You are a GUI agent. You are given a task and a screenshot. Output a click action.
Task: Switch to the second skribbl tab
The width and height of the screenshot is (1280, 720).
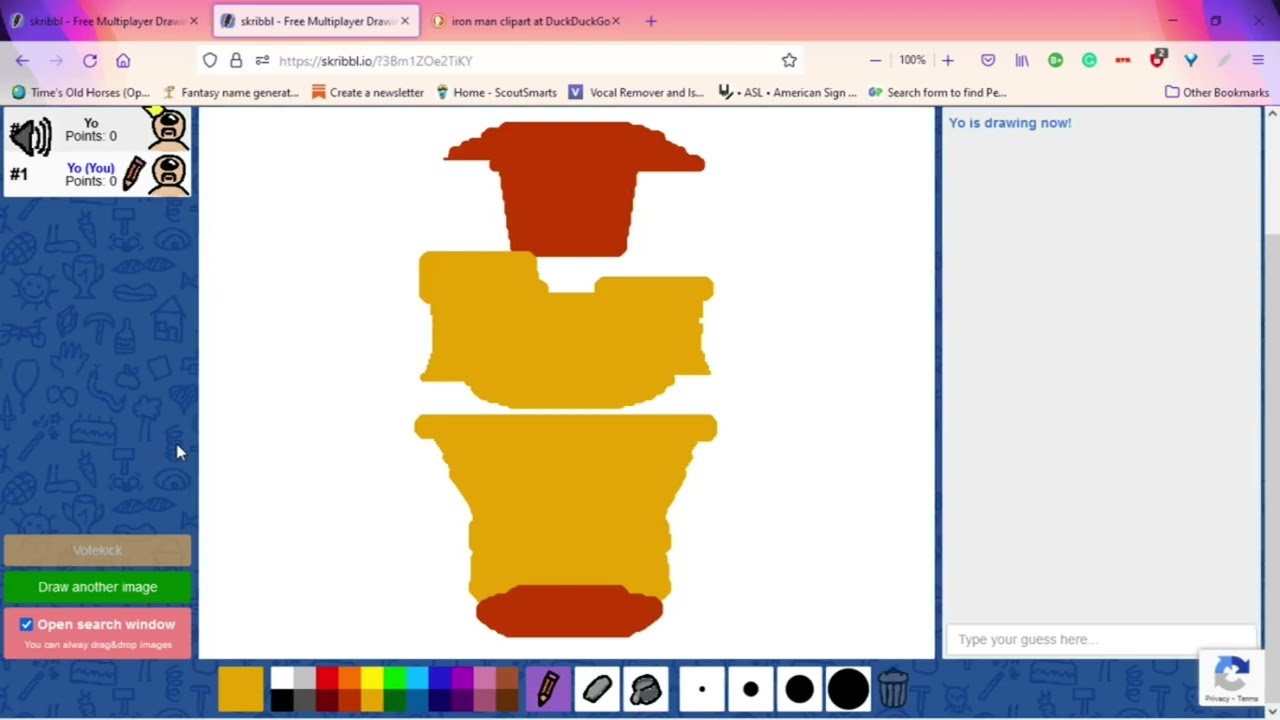pos(317,21)
